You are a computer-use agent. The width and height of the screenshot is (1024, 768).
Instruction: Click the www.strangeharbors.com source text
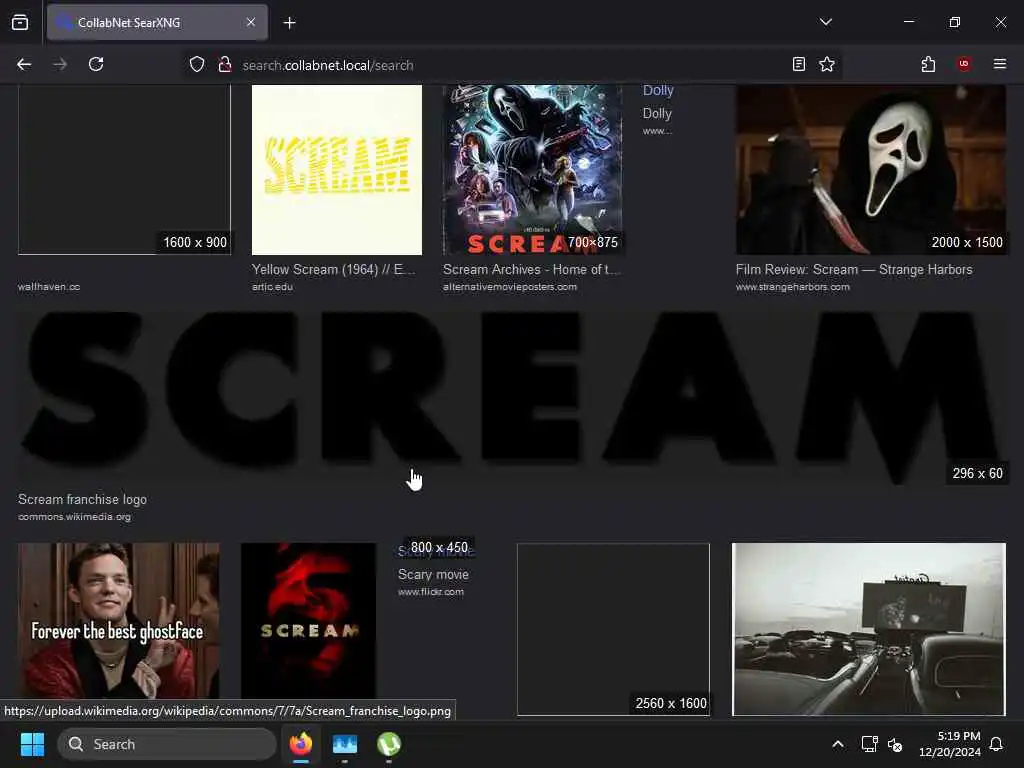(x=793, y=287)
